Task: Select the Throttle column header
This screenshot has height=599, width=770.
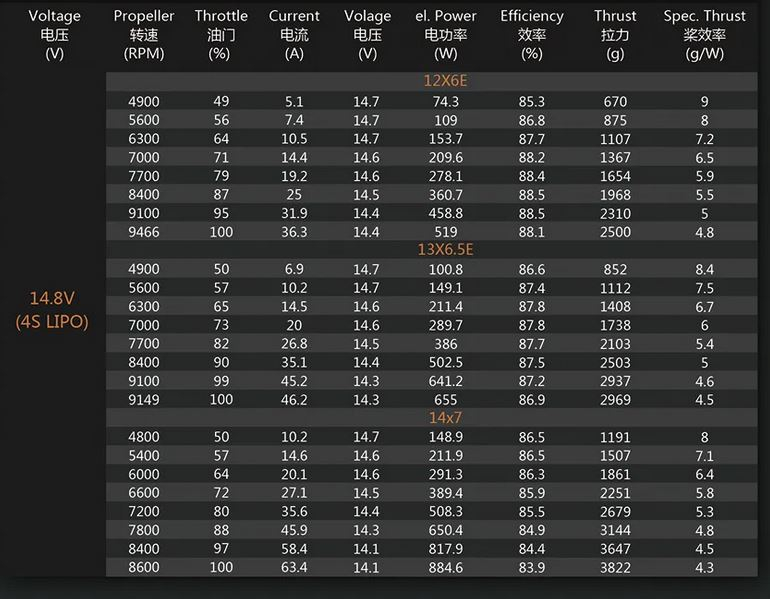Action: (221, 34)
